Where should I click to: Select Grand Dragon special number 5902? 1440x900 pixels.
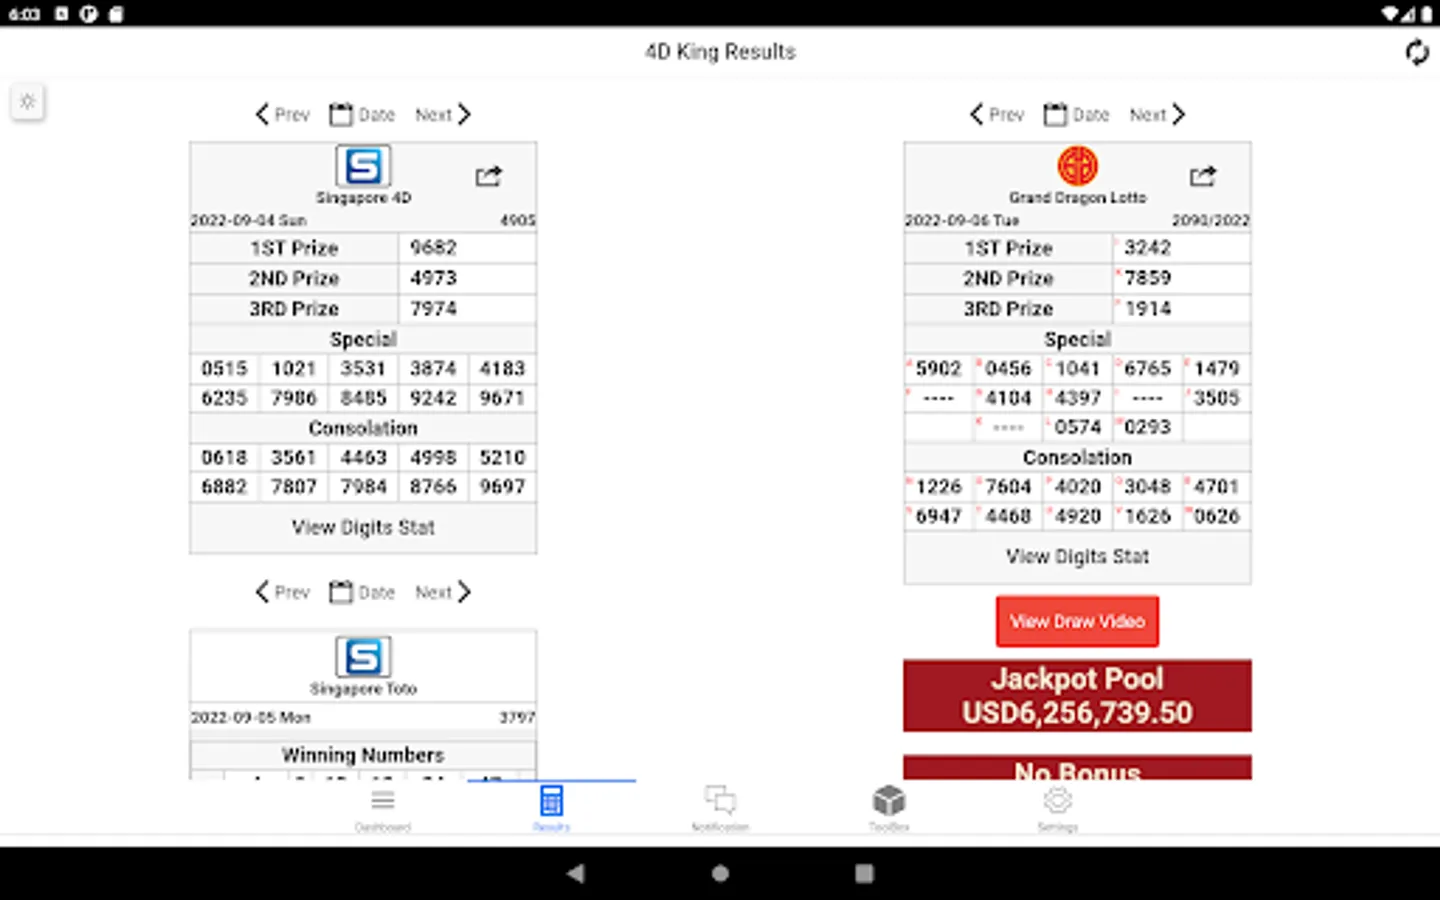938,369
